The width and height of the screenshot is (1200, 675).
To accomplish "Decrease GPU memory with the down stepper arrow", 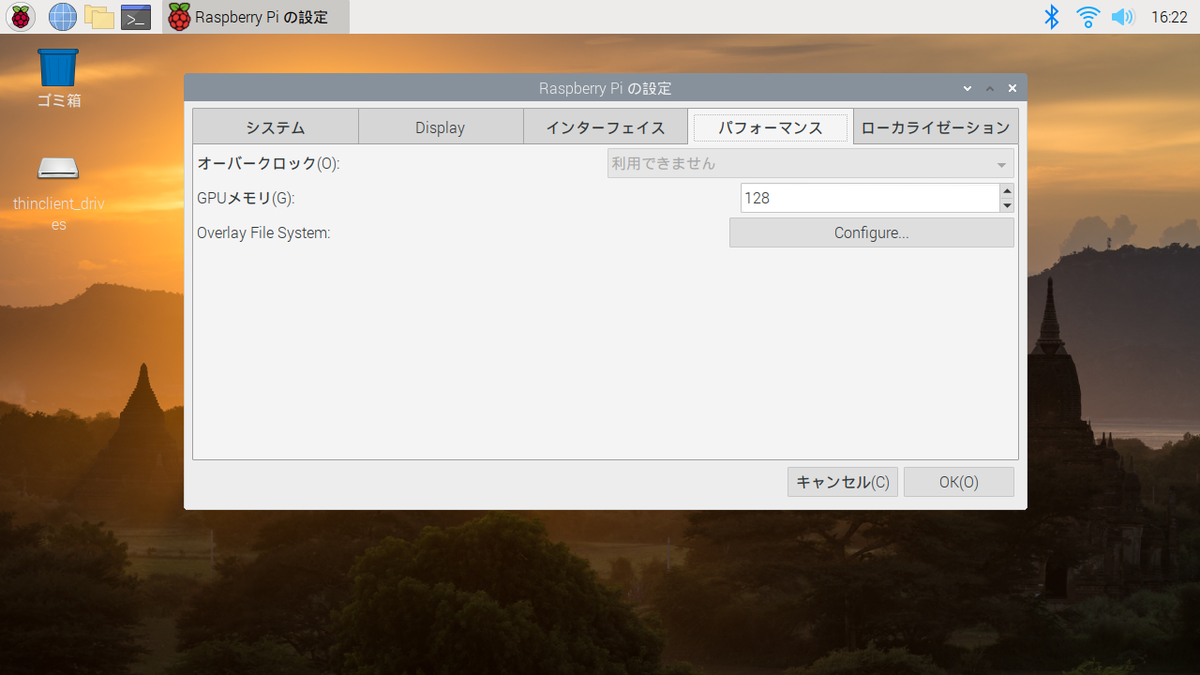I will coord(1006,204).
